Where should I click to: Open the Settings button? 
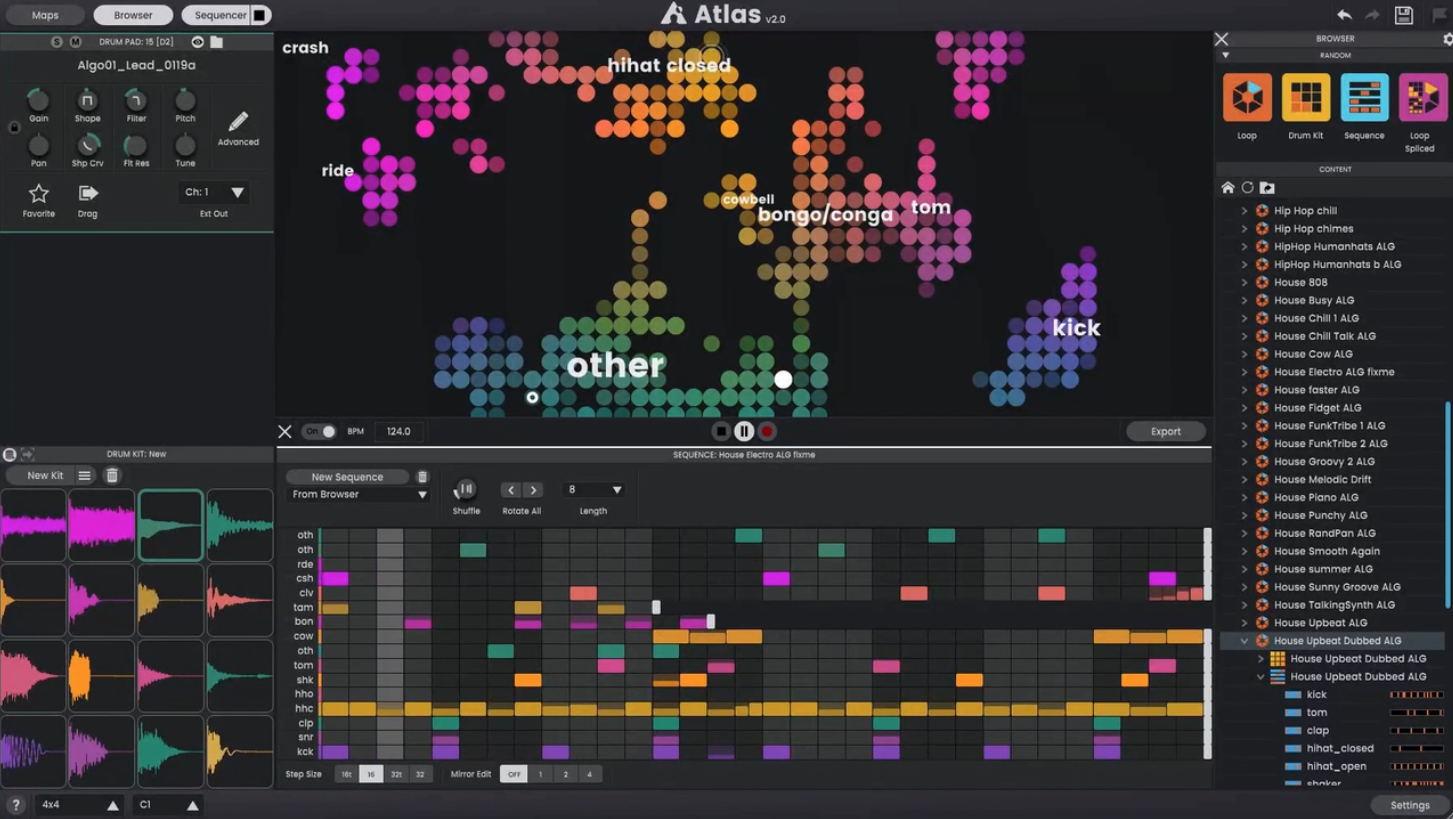pos(1410,806)
